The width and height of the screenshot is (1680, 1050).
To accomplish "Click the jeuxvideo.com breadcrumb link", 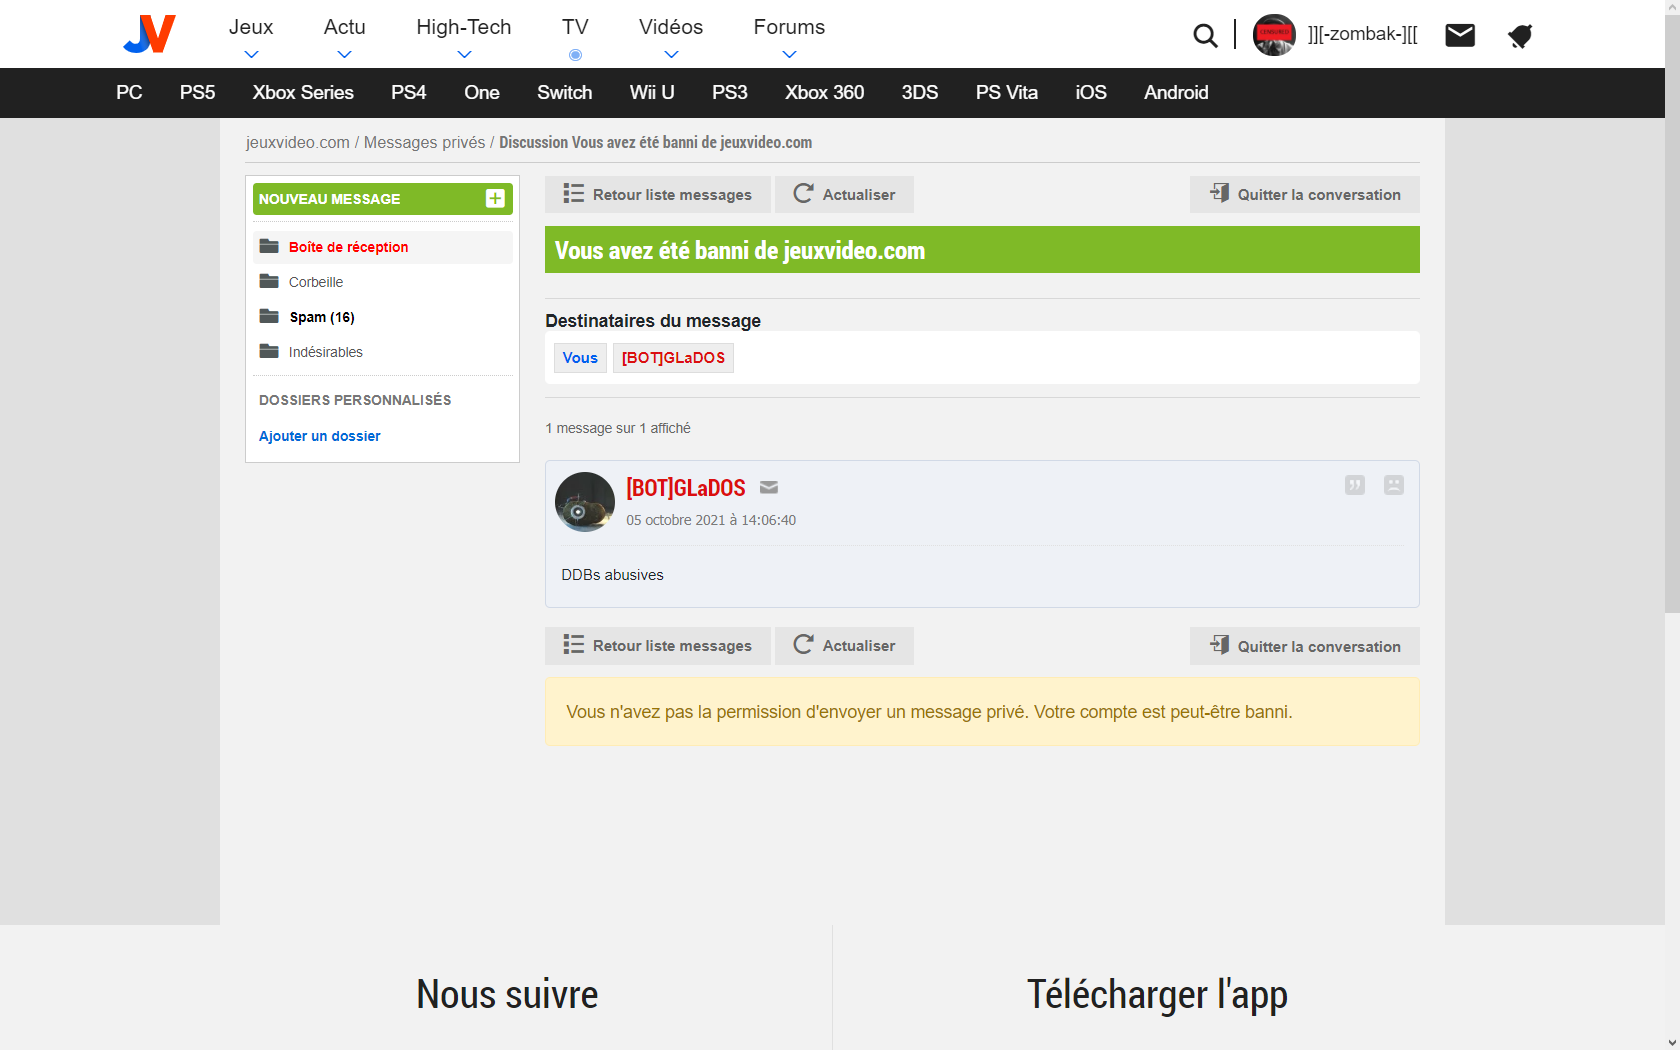I will point(298,142).
